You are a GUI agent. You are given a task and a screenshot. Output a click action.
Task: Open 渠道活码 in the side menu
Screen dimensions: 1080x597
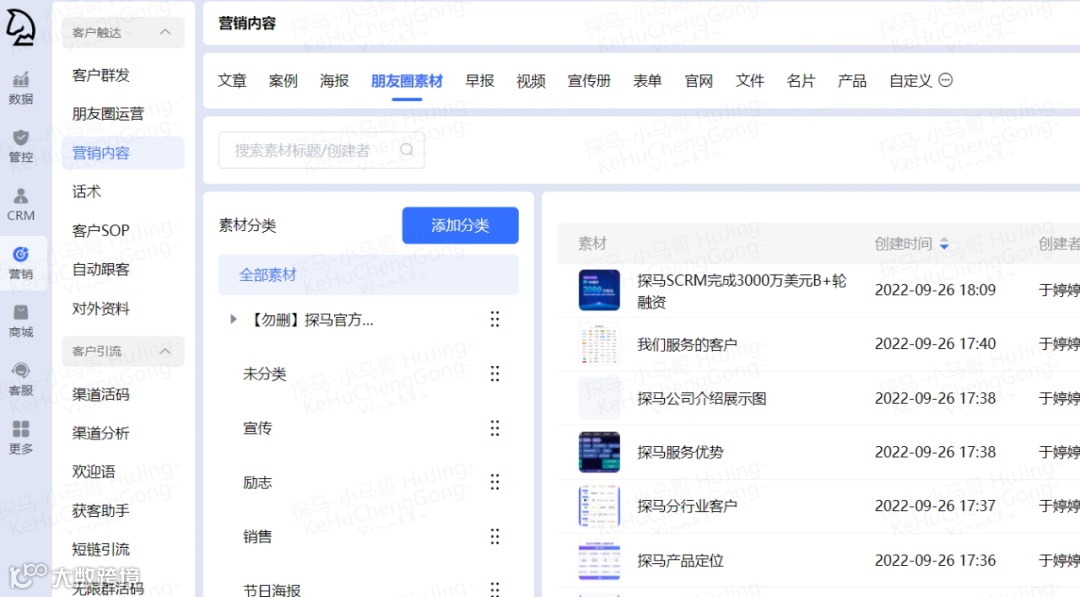click(x=101, y=395)
